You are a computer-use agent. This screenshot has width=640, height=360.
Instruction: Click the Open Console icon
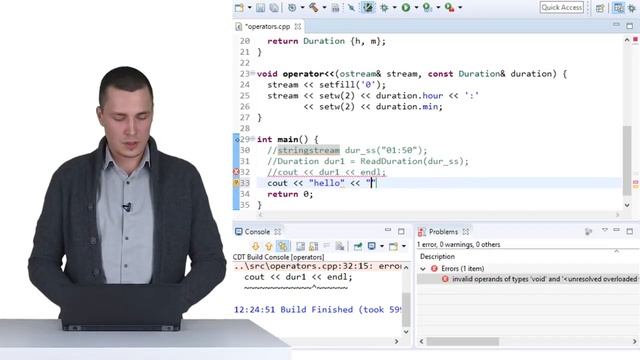[393, 246]
